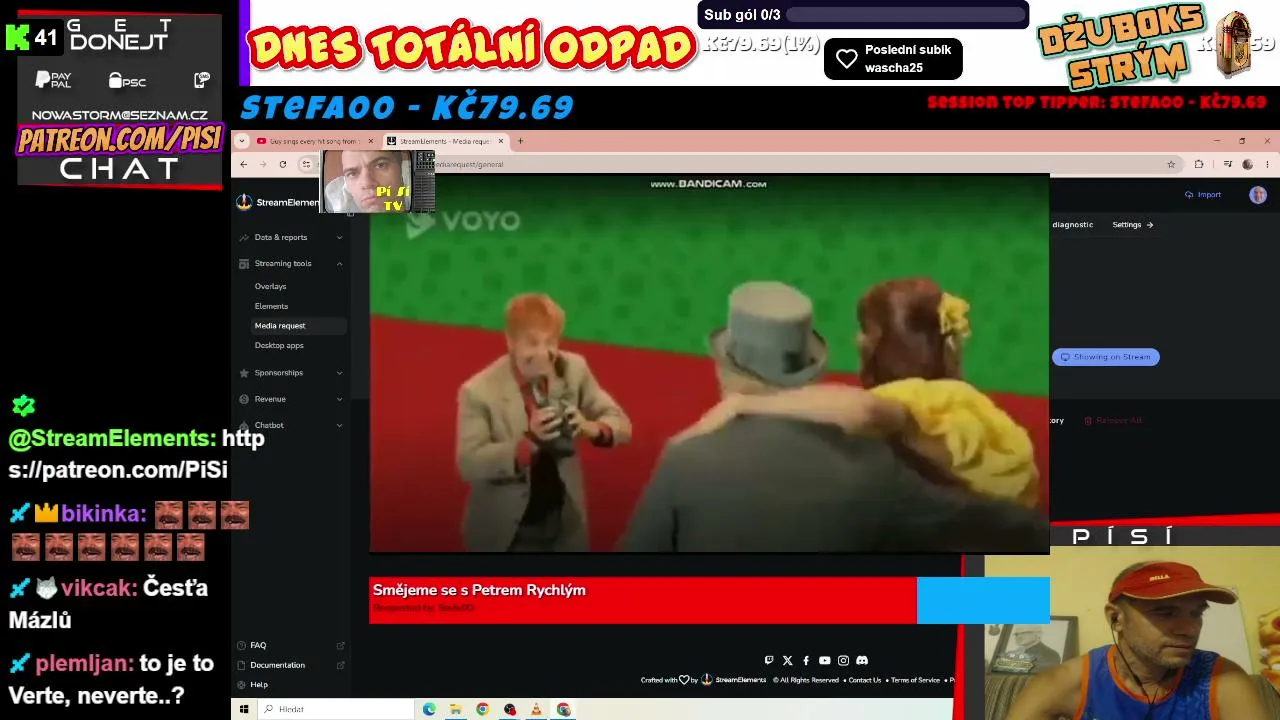Expand the Chatbot section
The height and width of the screenshot is (720, 1280).
[339, 425]
